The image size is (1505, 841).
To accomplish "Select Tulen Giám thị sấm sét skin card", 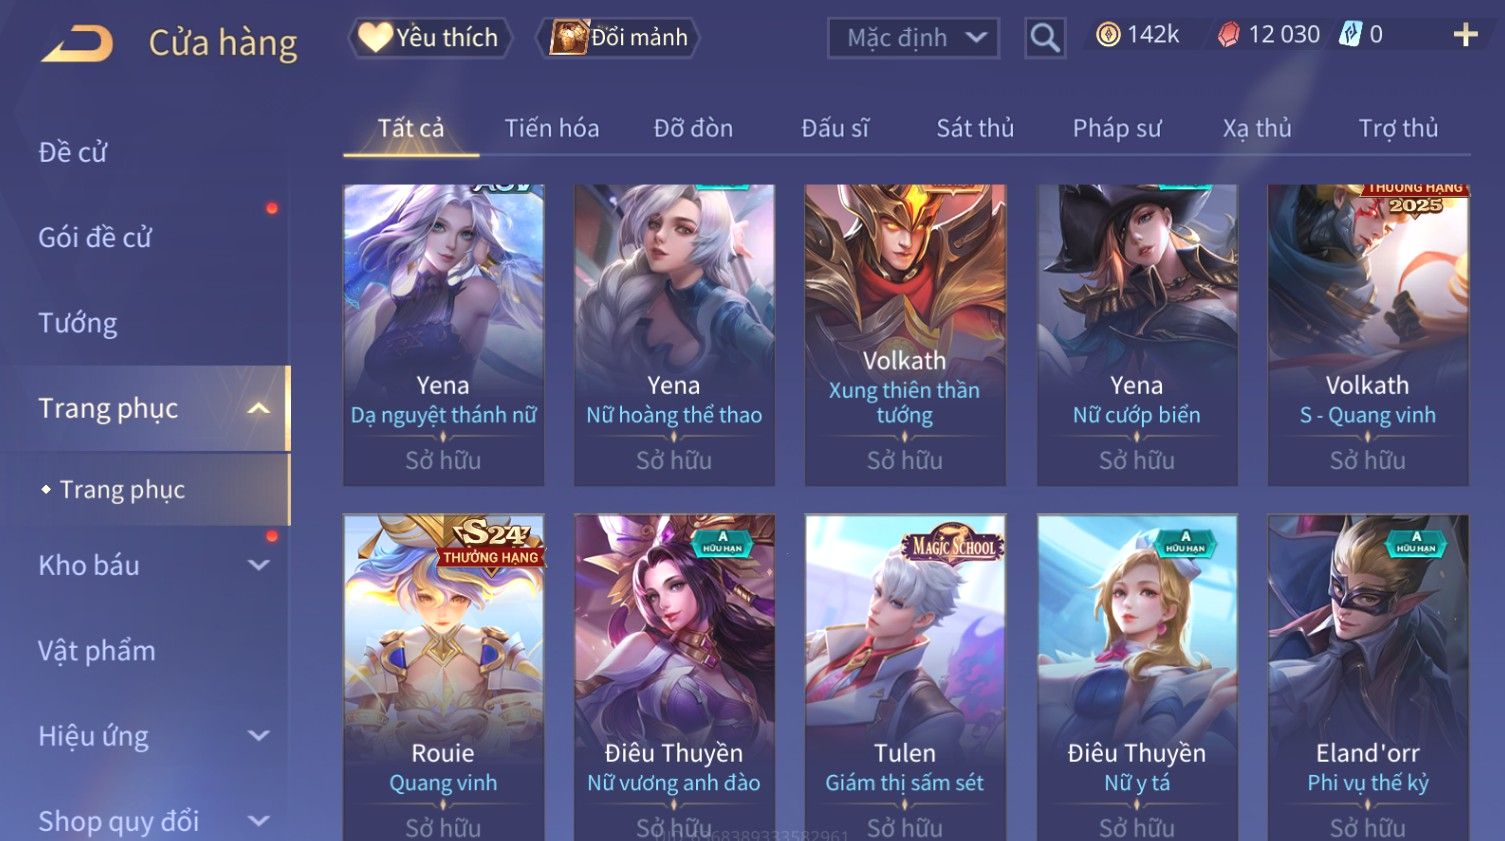I will click(x=905, y=677).
